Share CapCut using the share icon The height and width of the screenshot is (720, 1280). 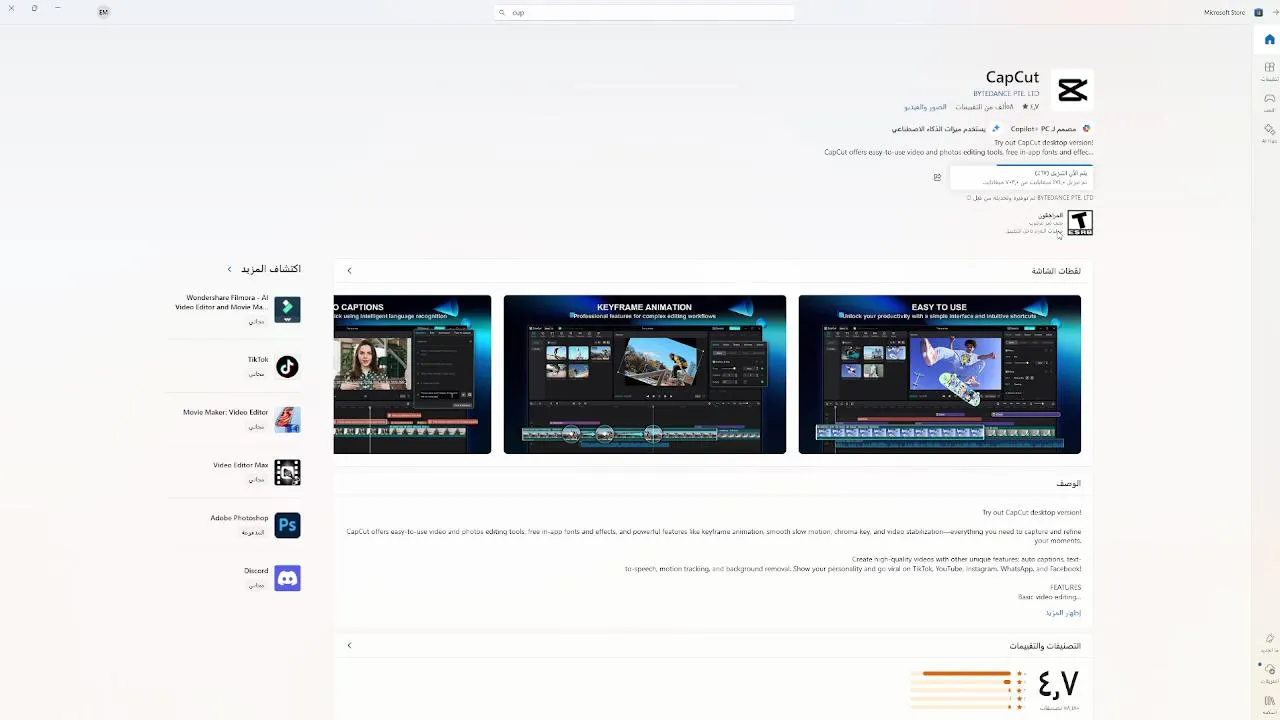(x=937, y=177)
